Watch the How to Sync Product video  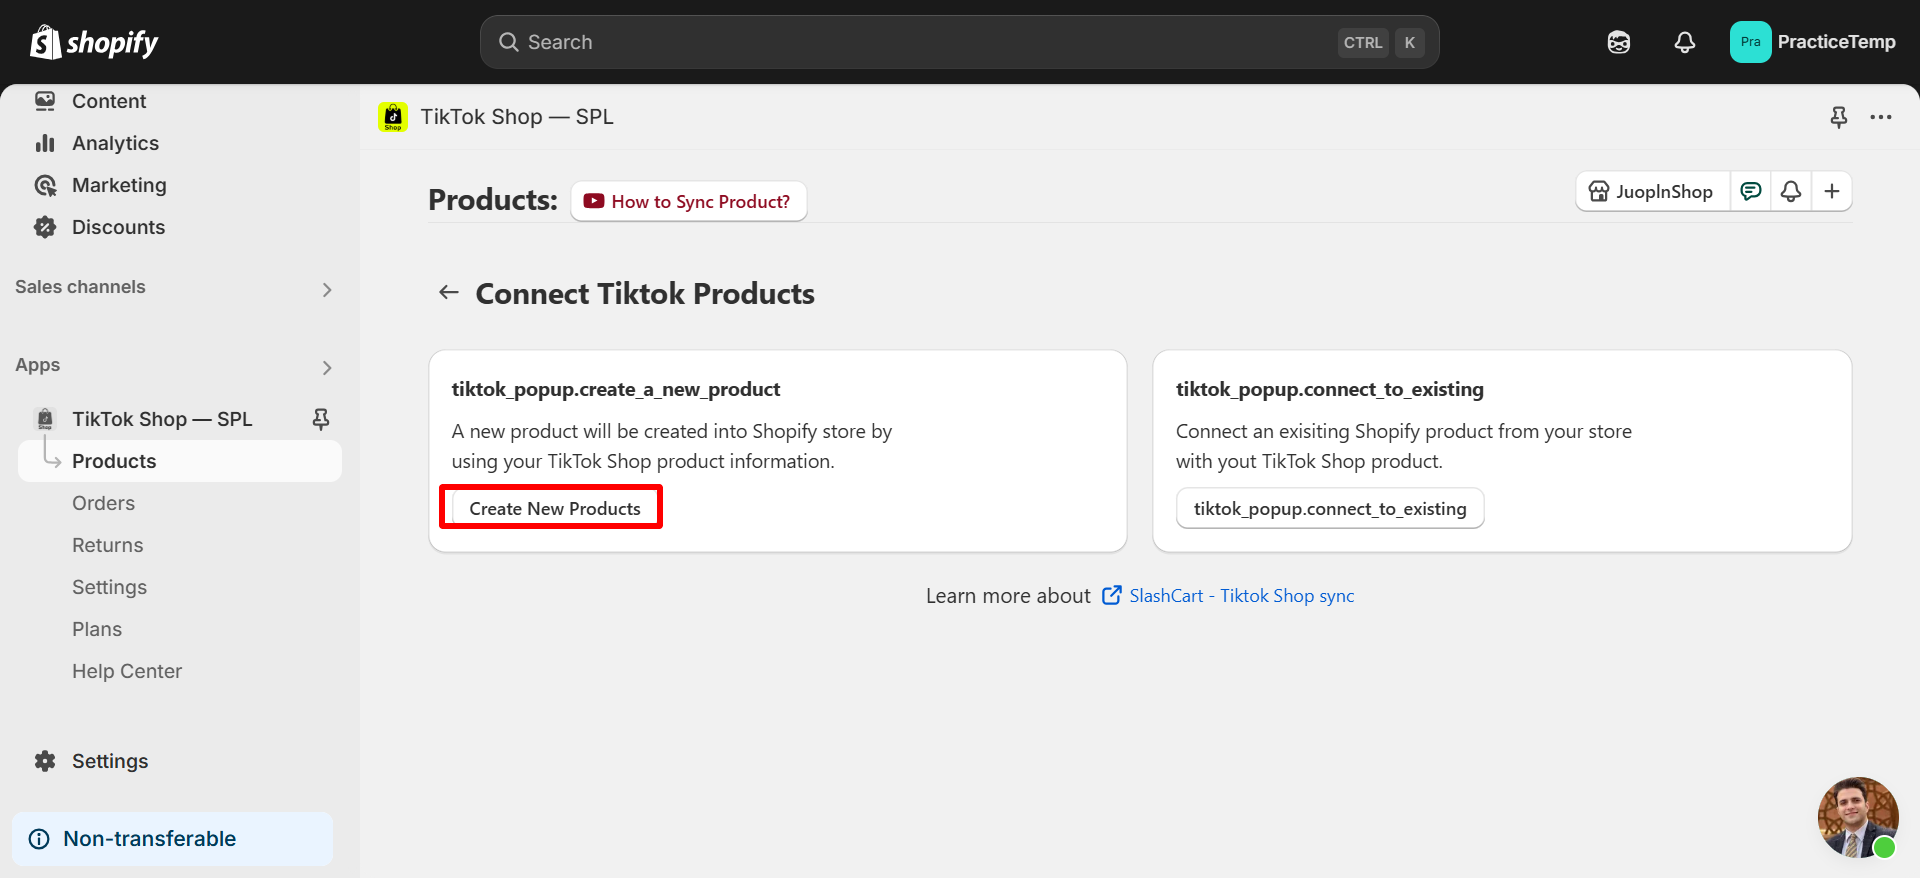(x=689, y=201)
